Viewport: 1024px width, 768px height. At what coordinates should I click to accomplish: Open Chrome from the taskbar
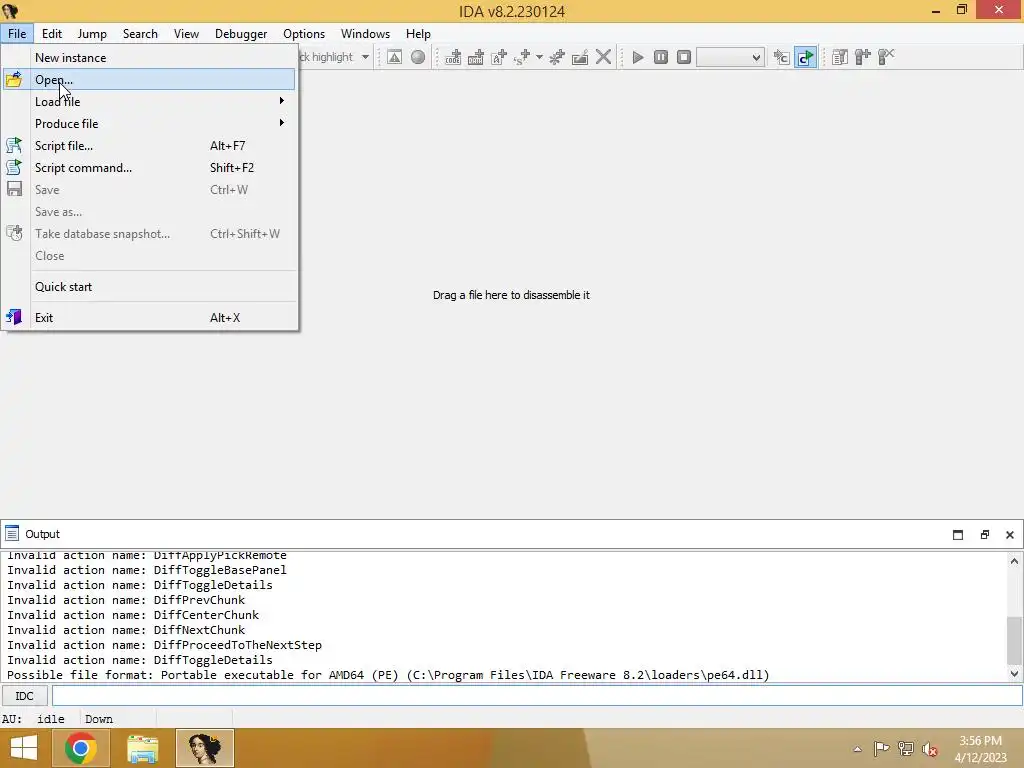pos(81,748)
